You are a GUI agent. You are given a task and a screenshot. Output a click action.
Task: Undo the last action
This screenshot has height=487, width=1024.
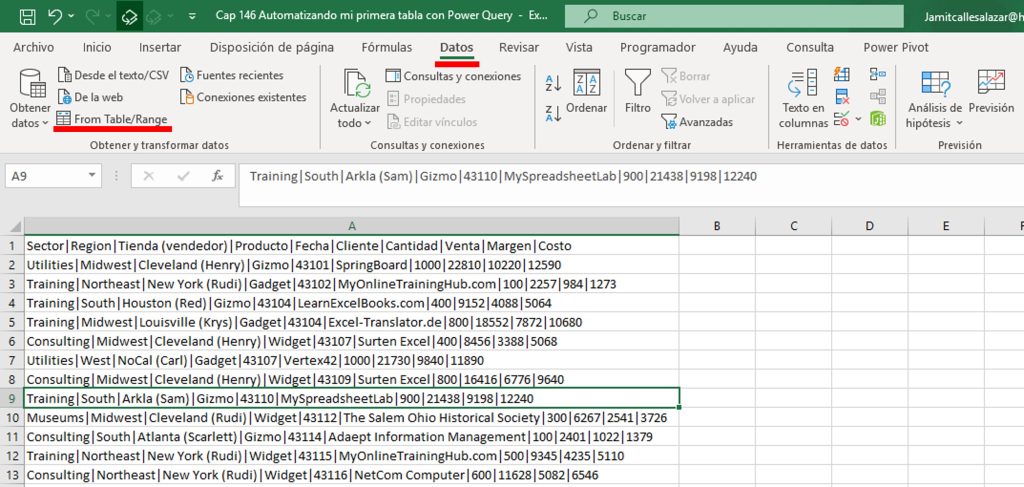point(55,16)
